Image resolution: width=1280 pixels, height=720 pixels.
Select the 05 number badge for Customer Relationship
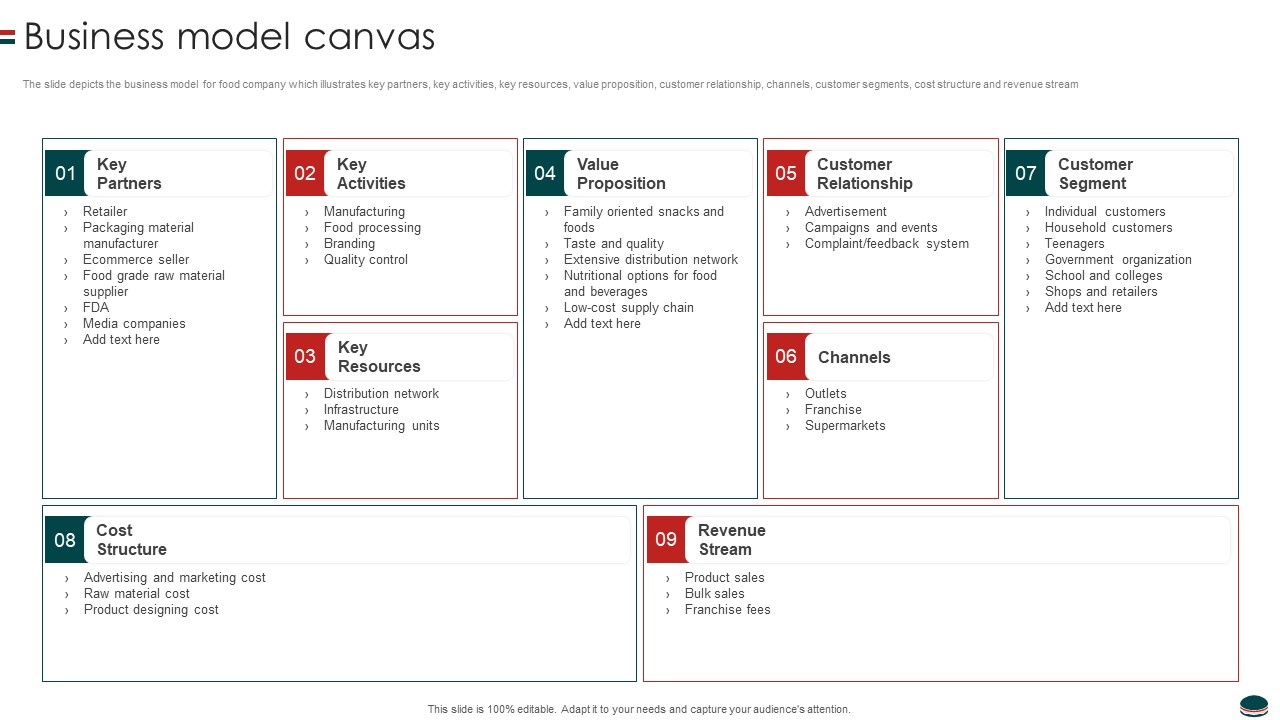(x=786, y=173)
